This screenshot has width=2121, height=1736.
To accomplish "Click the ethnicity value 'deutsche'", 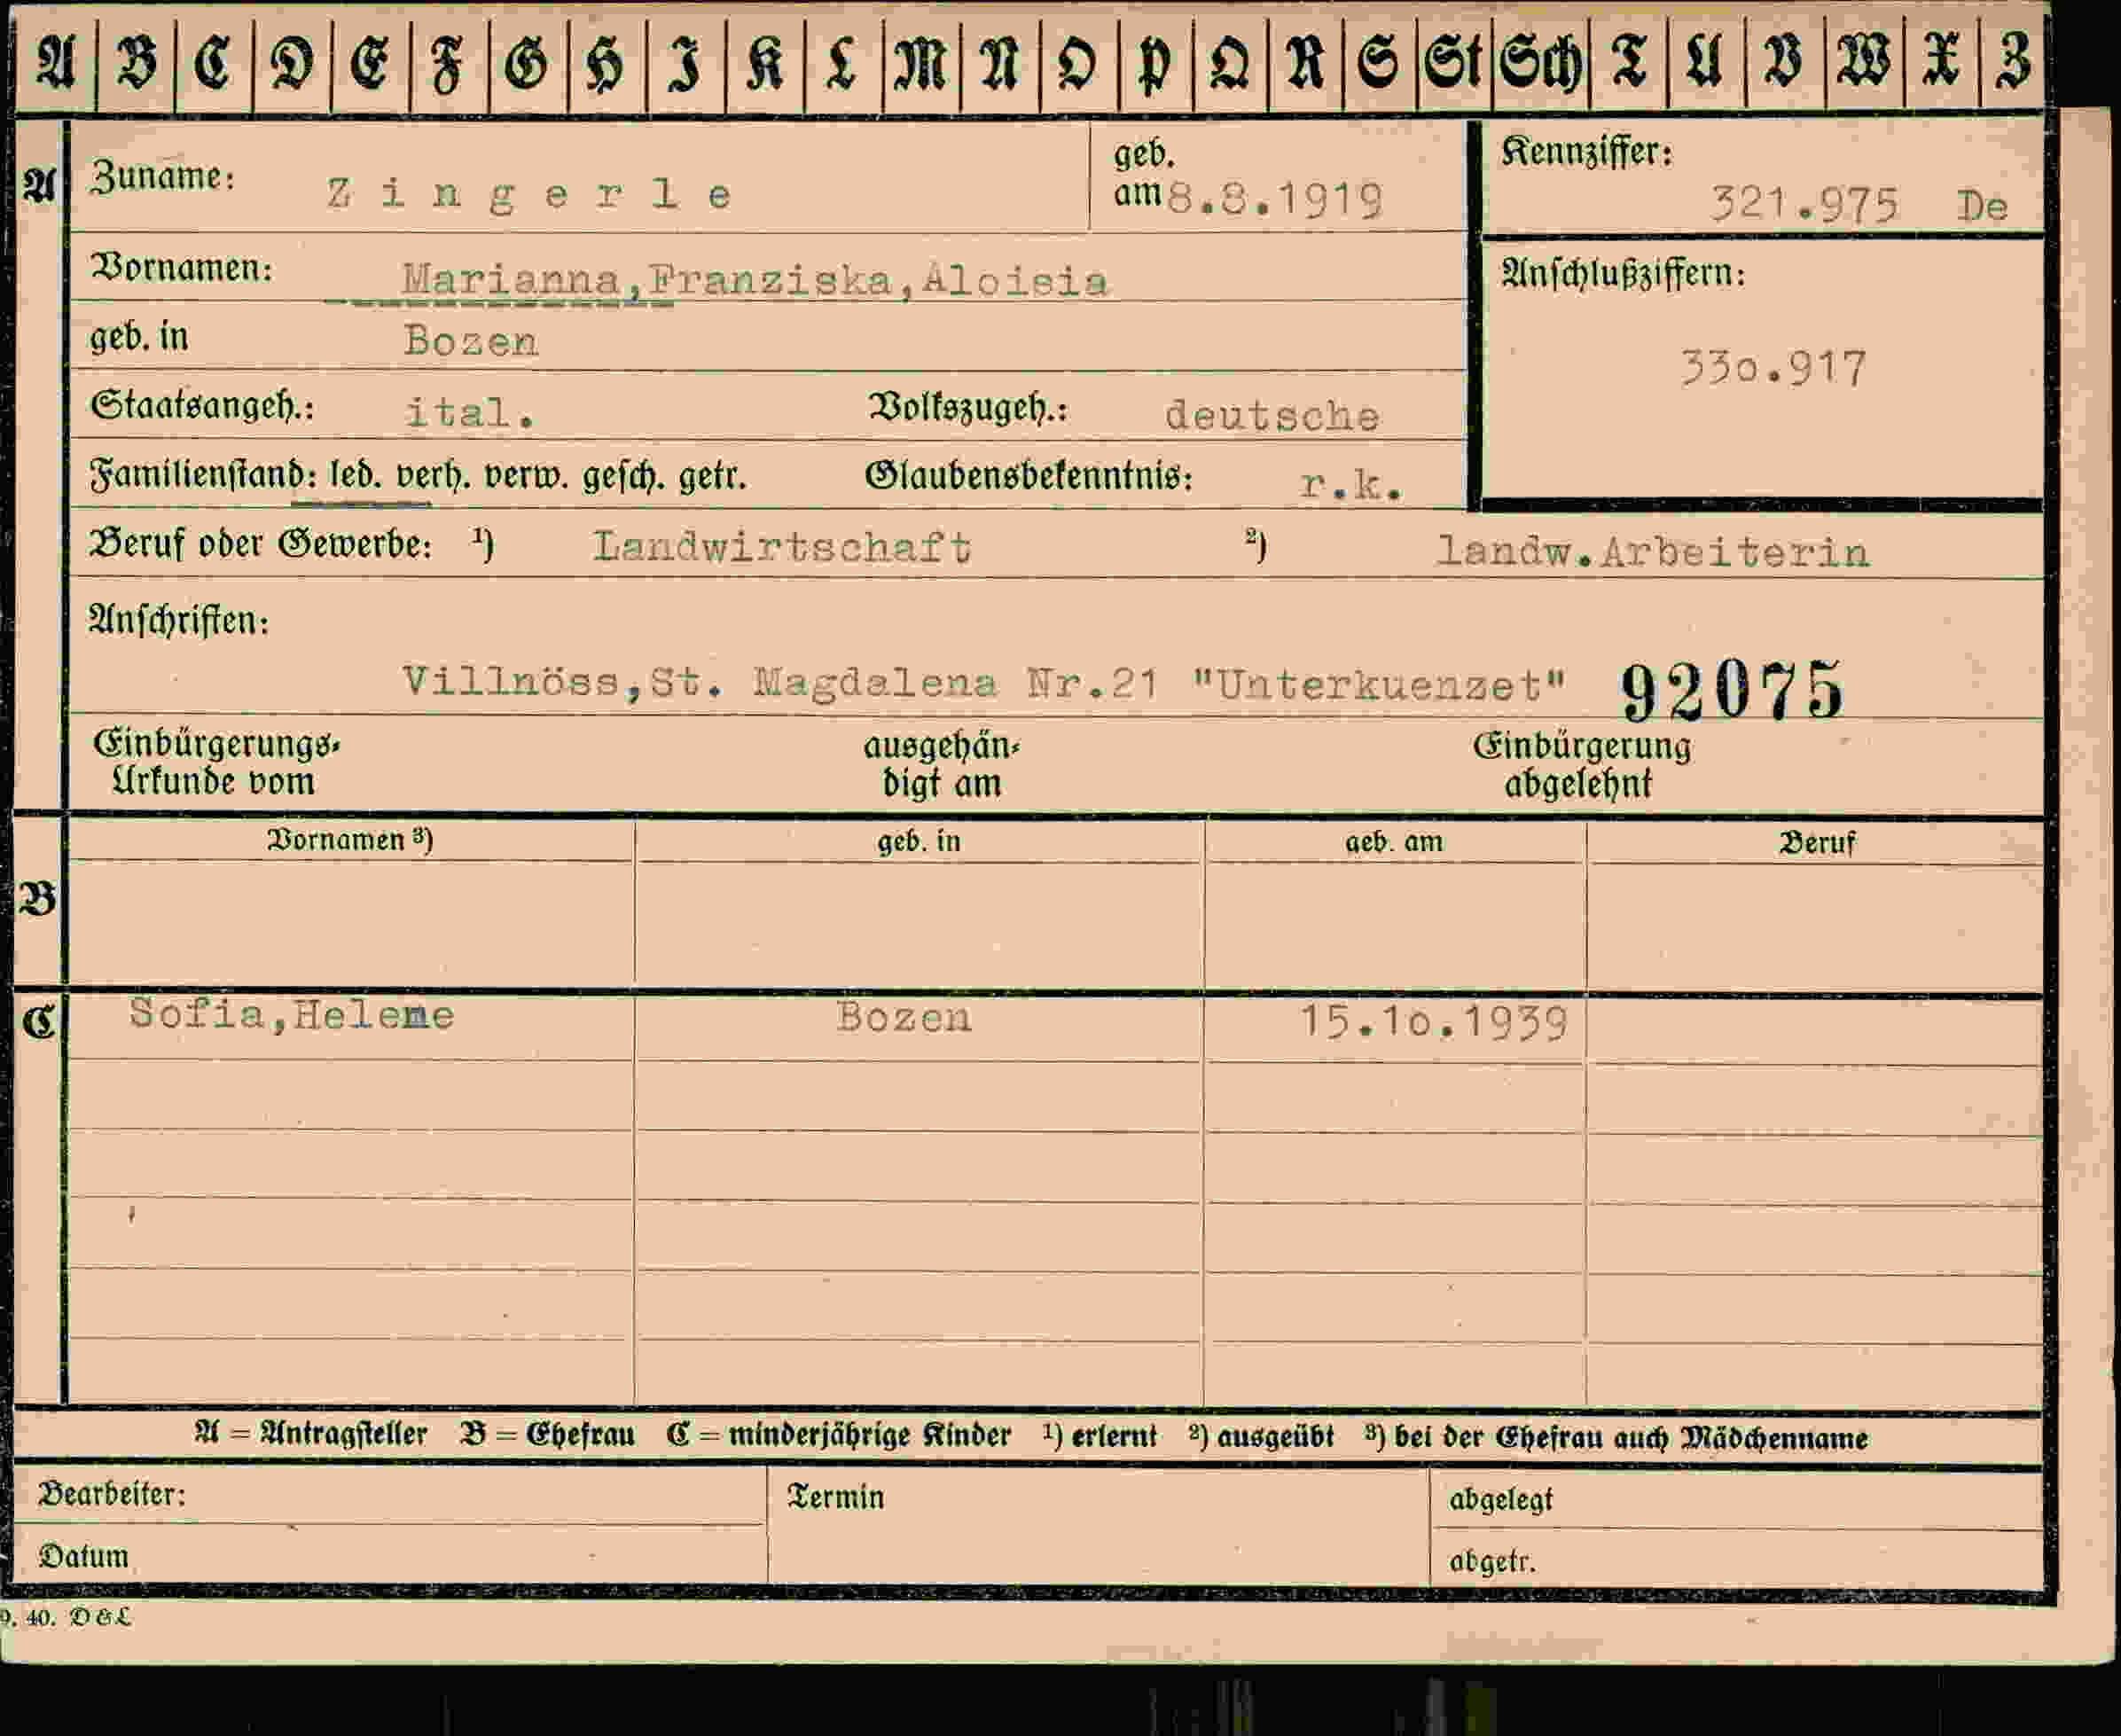I will pos(1272,415).
